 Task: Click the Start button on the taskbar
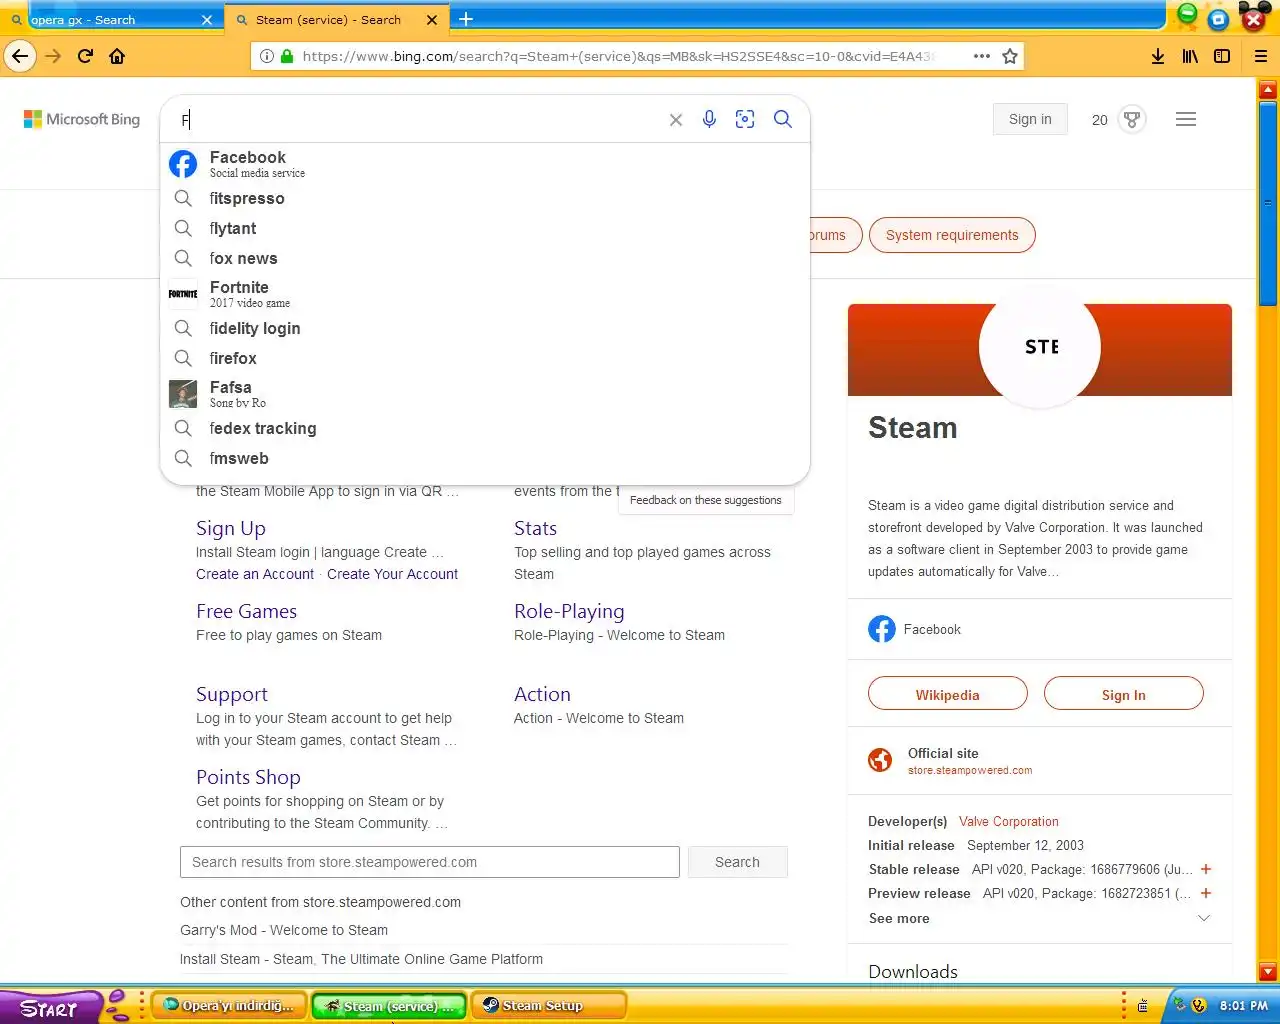50,1007
